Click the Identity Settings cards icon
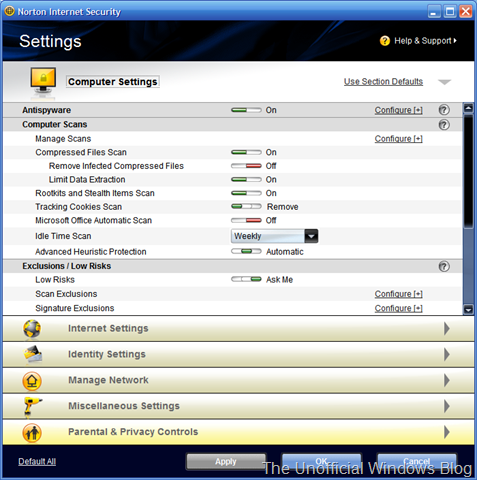This screenshot has width=477, height=480. pos(33,354)
